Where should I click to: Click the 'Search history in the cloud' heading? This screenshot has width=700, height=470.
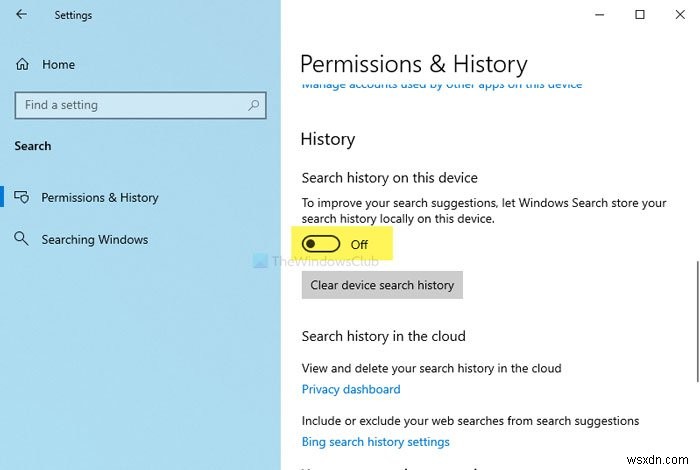point(383,336)
